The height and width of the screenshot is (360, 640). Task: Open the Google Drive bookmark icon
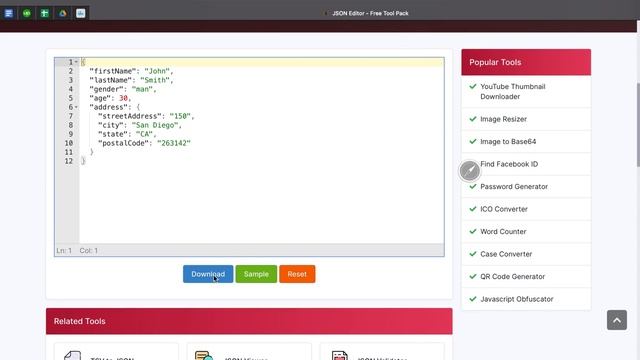[62, 13]
